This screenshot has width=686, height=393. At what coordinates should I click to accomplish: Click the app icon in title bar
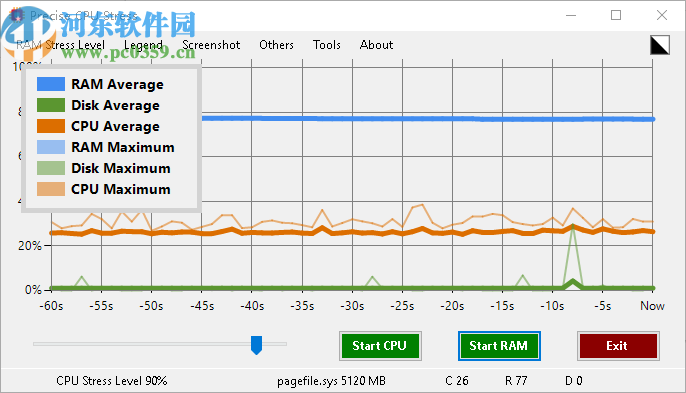pyautogui.click(x=17, y=15)
